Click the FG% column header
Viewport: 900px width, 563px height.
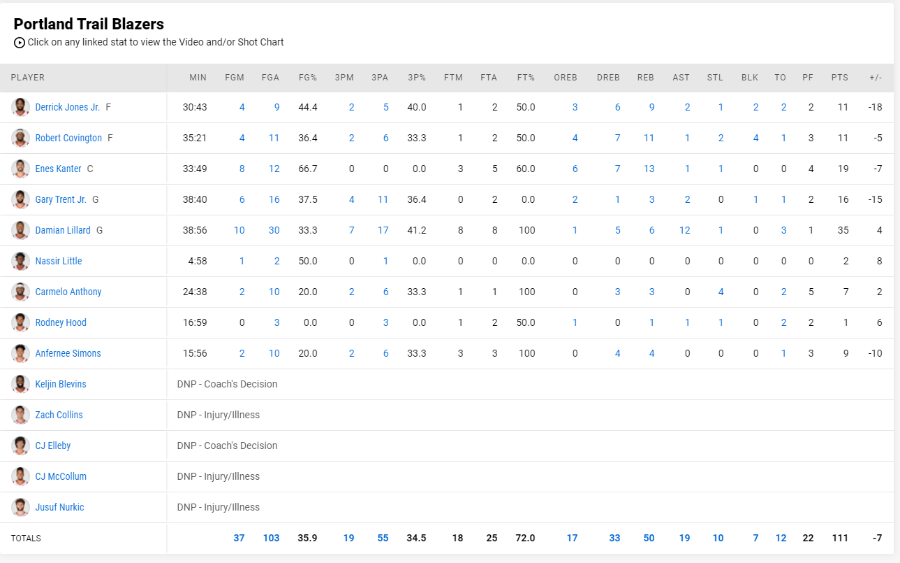[x=308, y=77]
